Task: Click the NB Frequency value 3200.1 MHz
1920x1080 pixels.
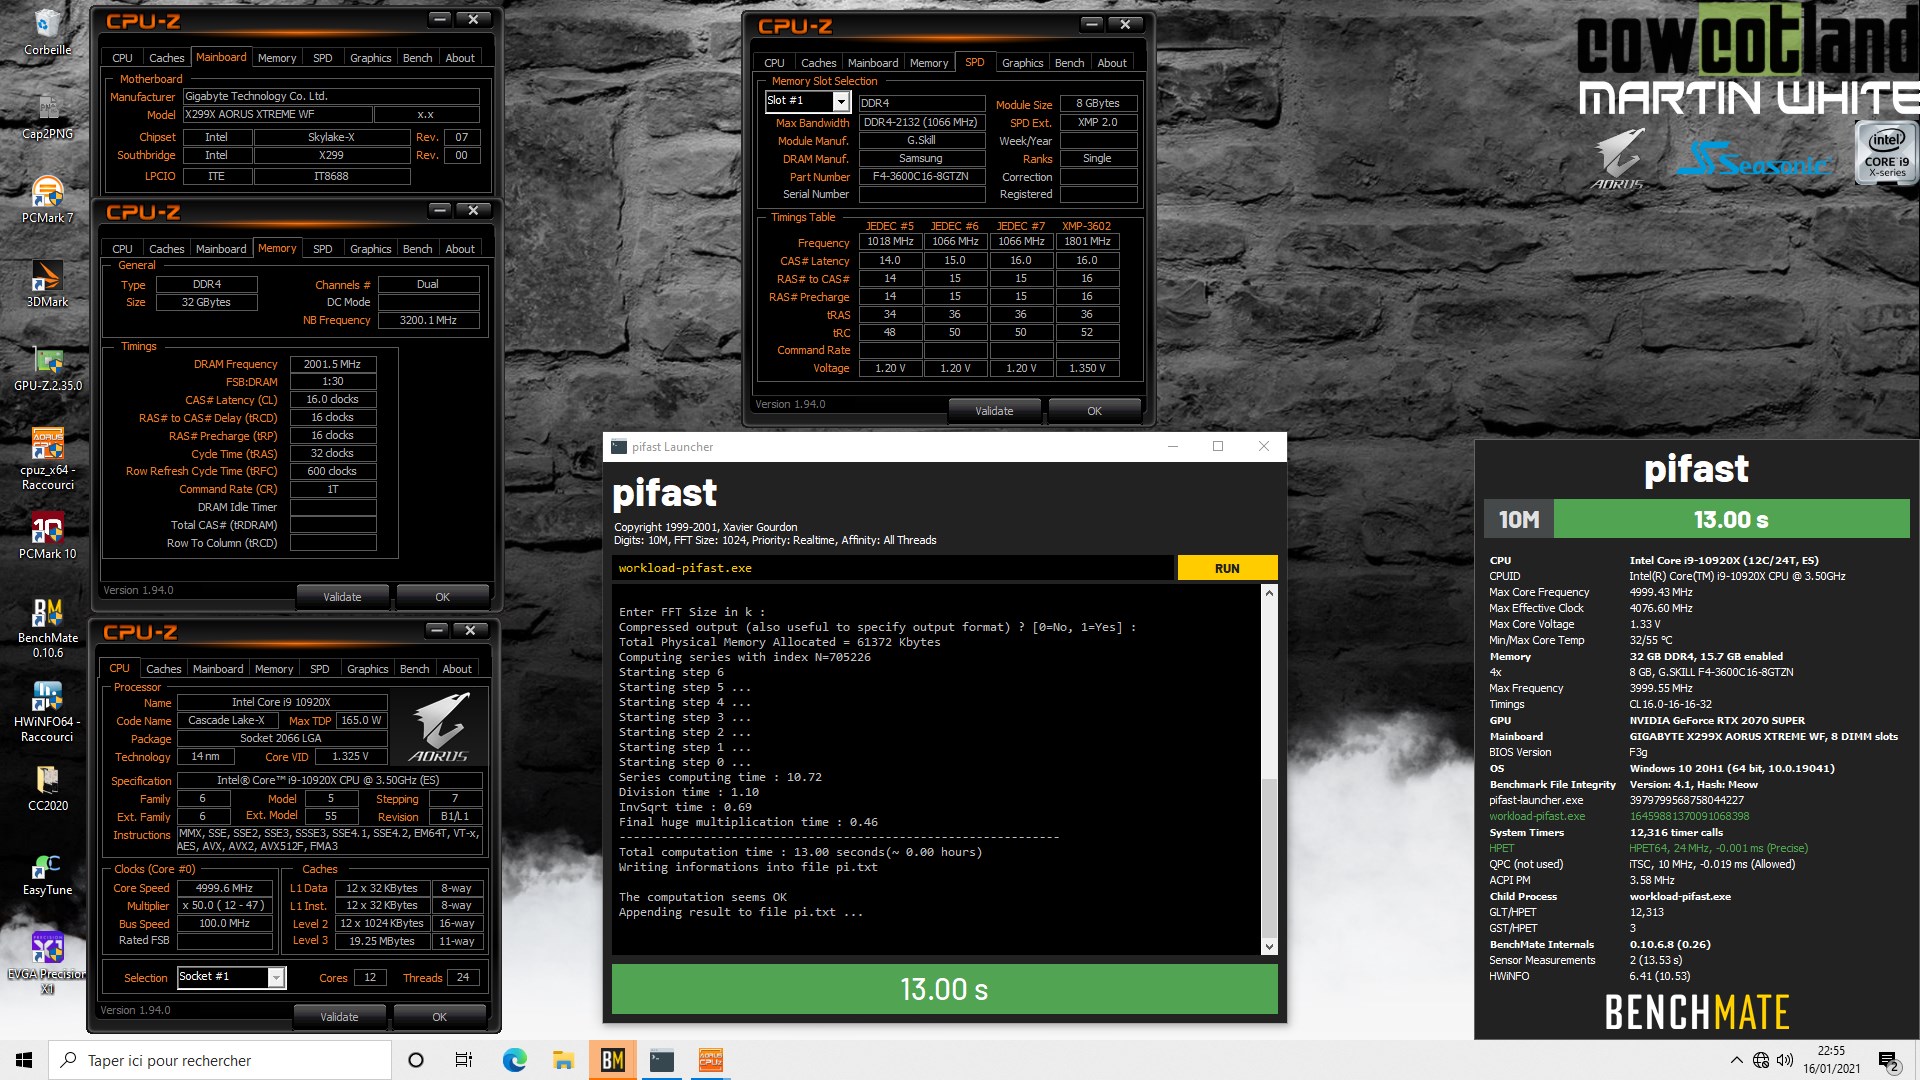Action: [x=428, y=320]
